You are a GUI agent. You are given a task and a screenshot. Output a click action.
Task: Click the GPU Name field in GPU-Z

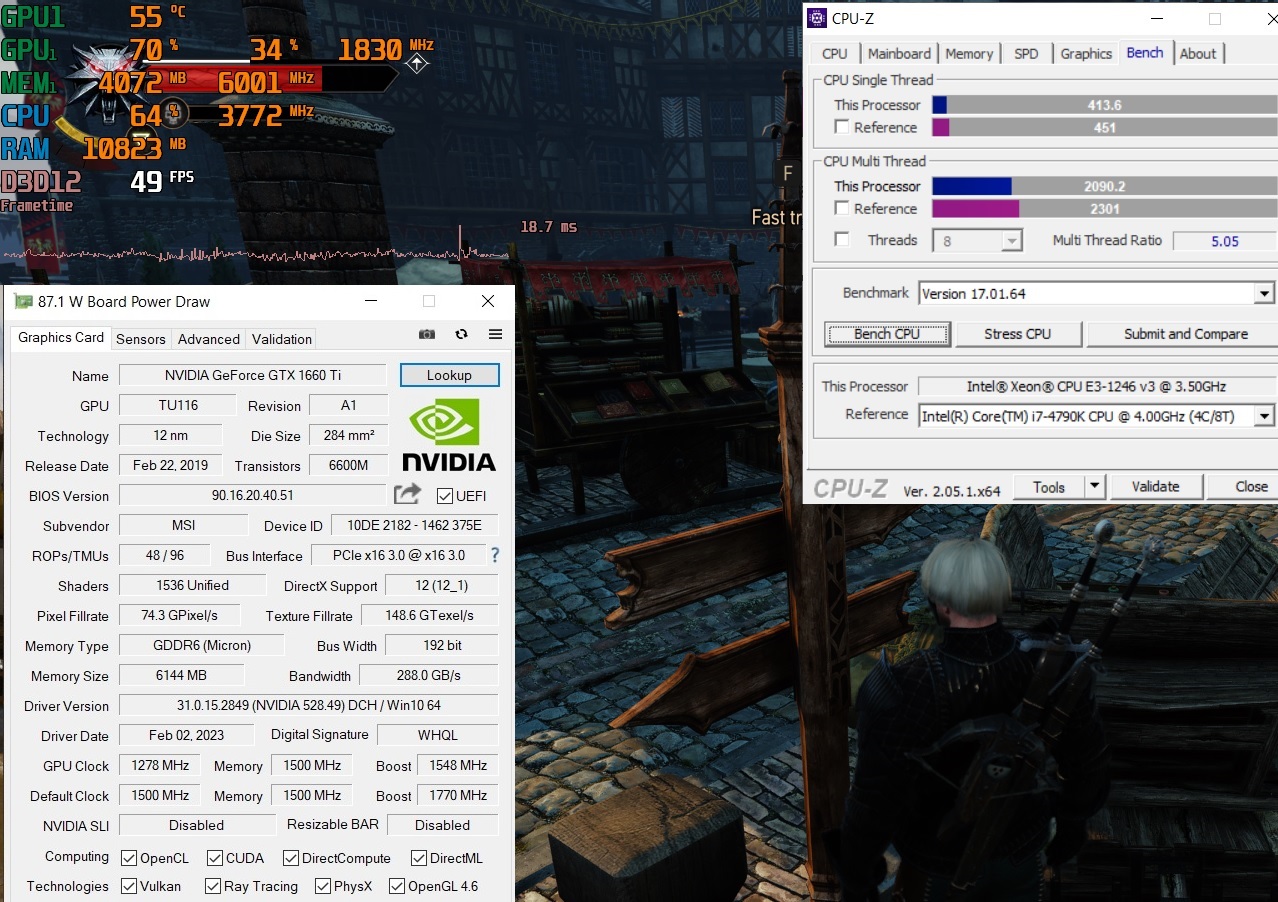click(x=253, y=375)
